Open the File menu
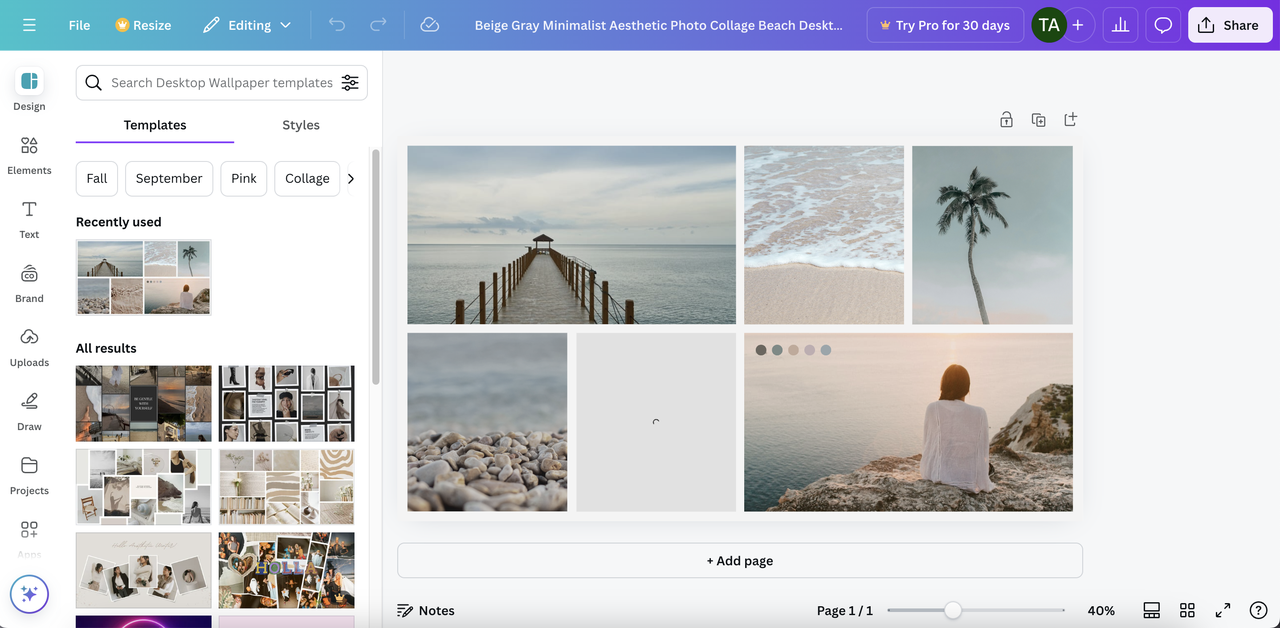Screen dimensions: 1280x628 pyautogui.click(x=79, y=25)
